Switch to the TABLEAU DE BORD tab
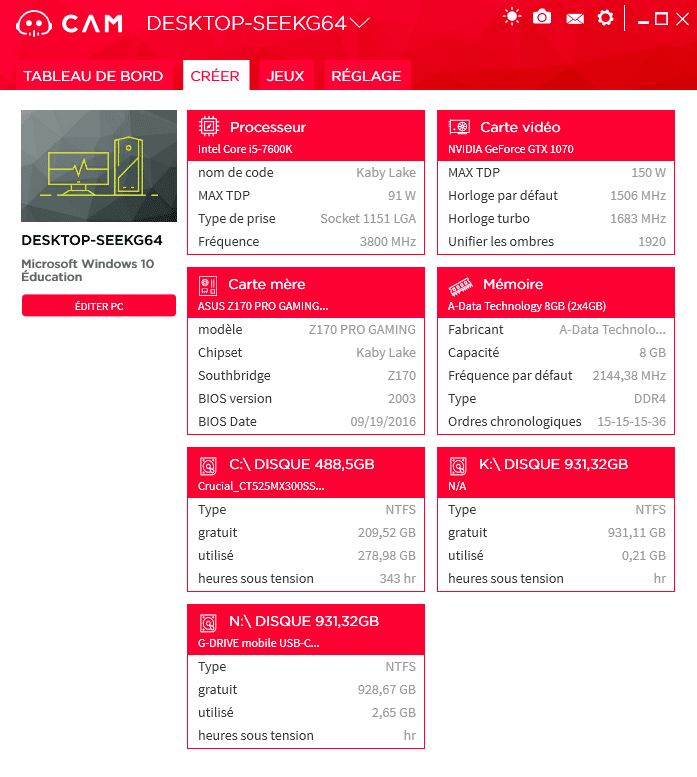 click(93, 76)
